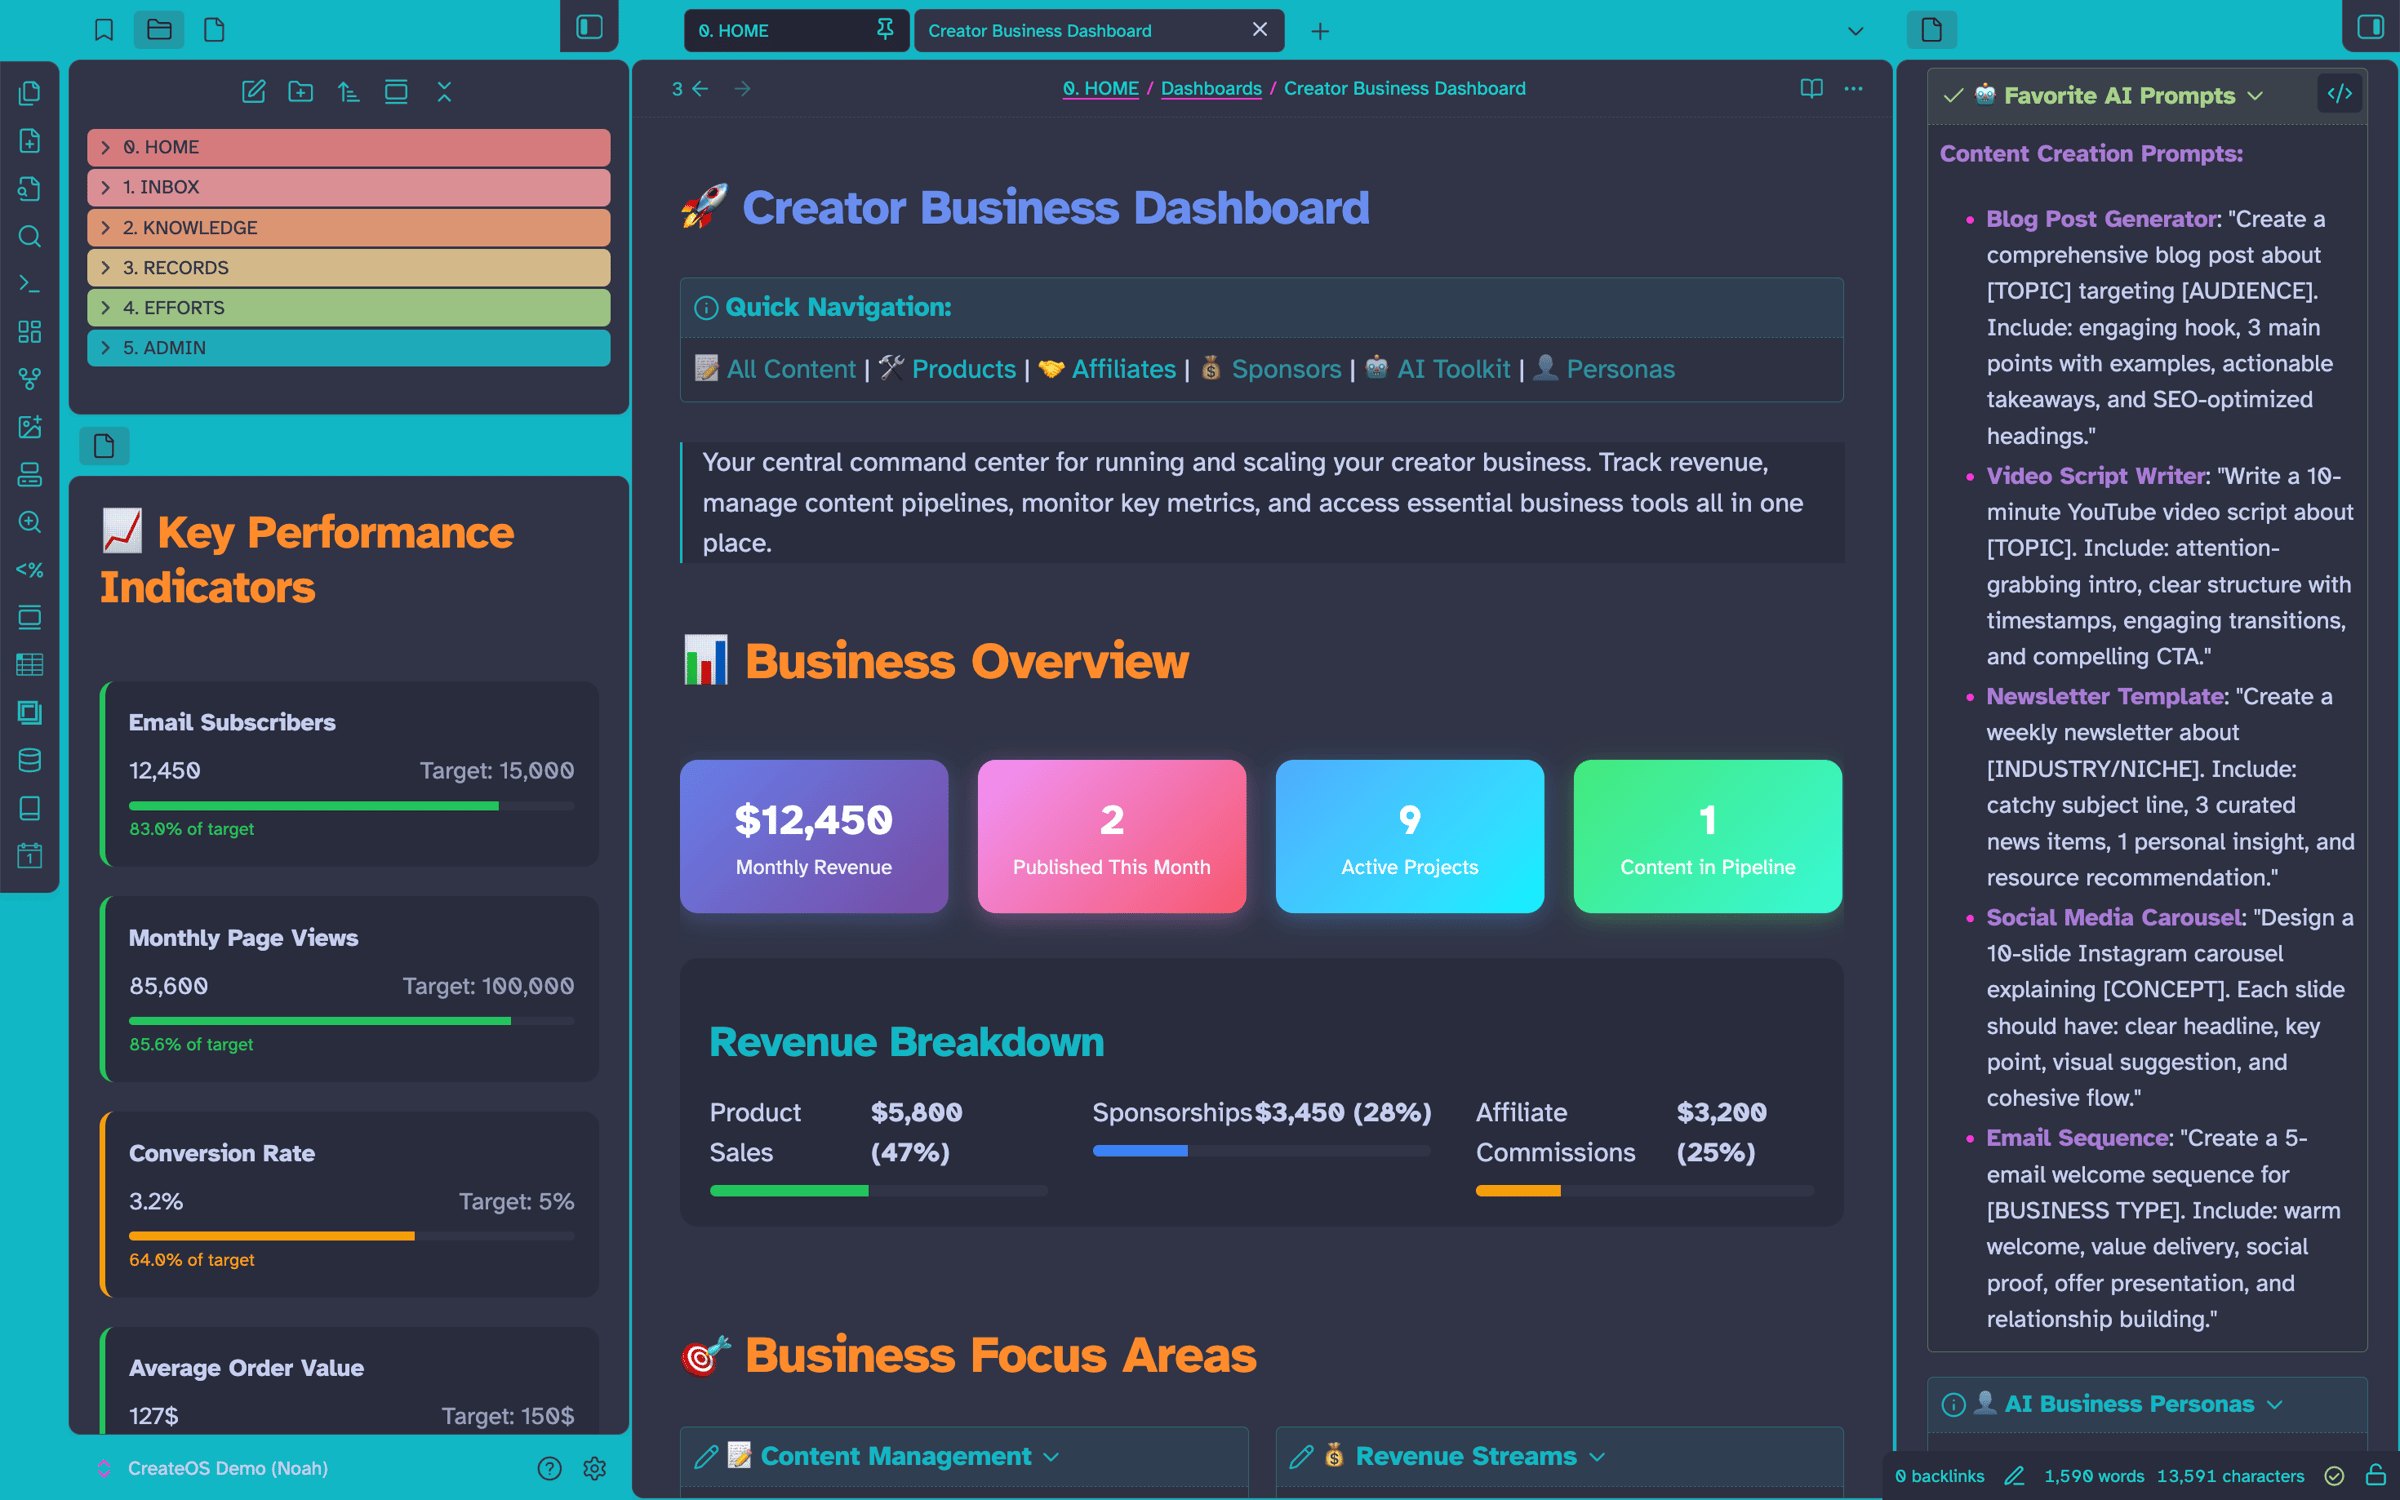Open the right sidebar document tab
2400x1500 pixels.
[1931, 30]
